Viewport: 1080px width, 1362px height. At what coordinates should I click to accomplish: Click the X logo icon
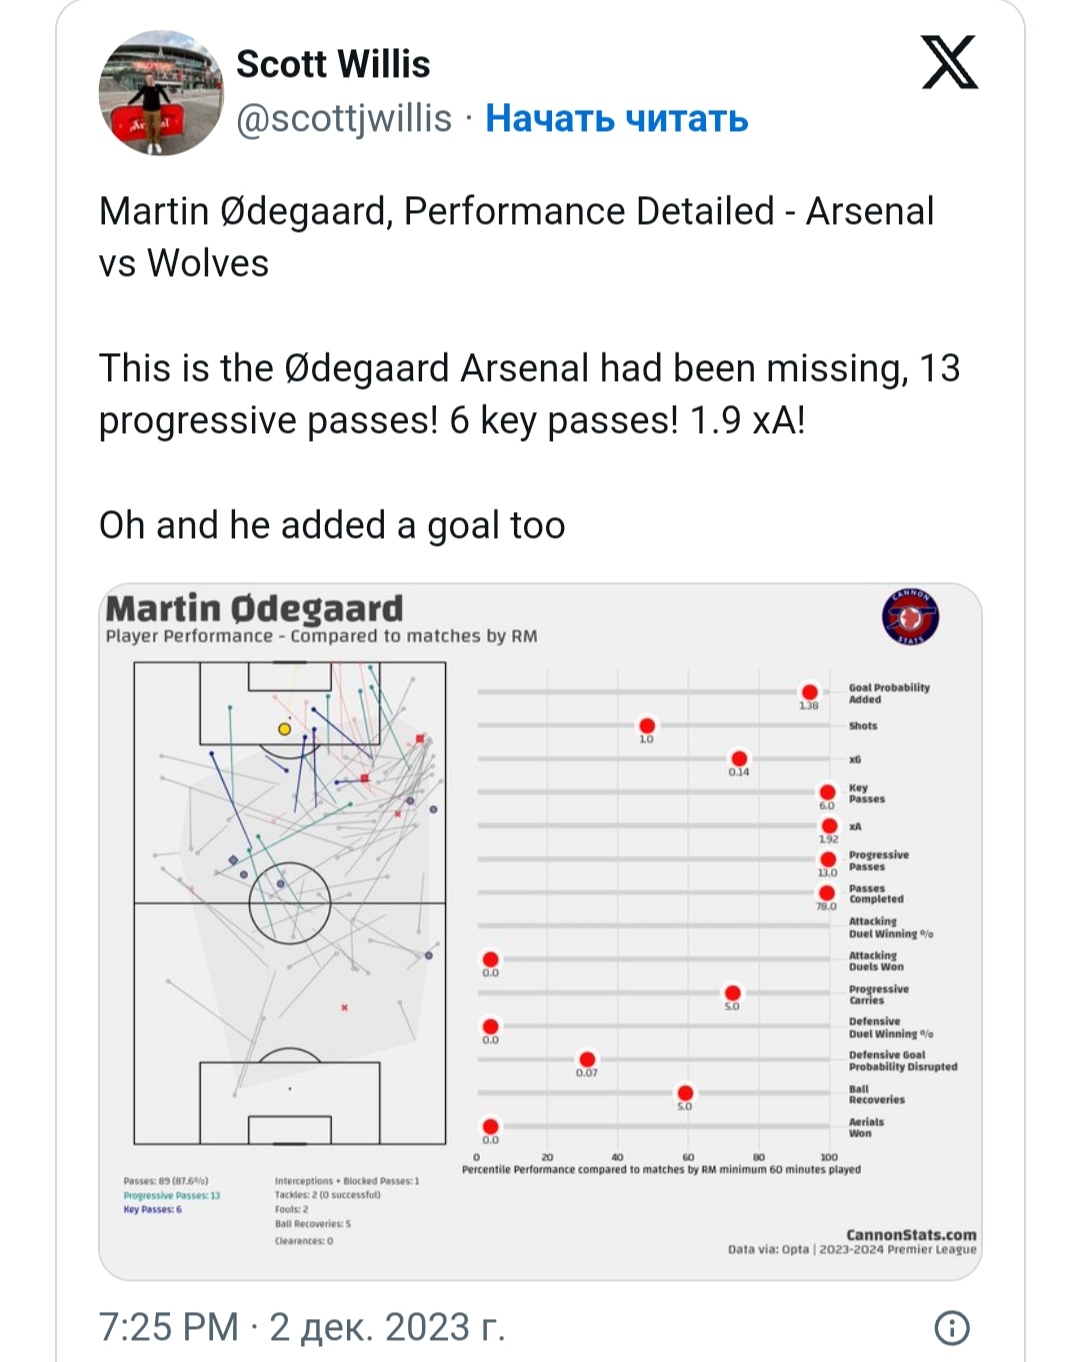coord(948,62)
